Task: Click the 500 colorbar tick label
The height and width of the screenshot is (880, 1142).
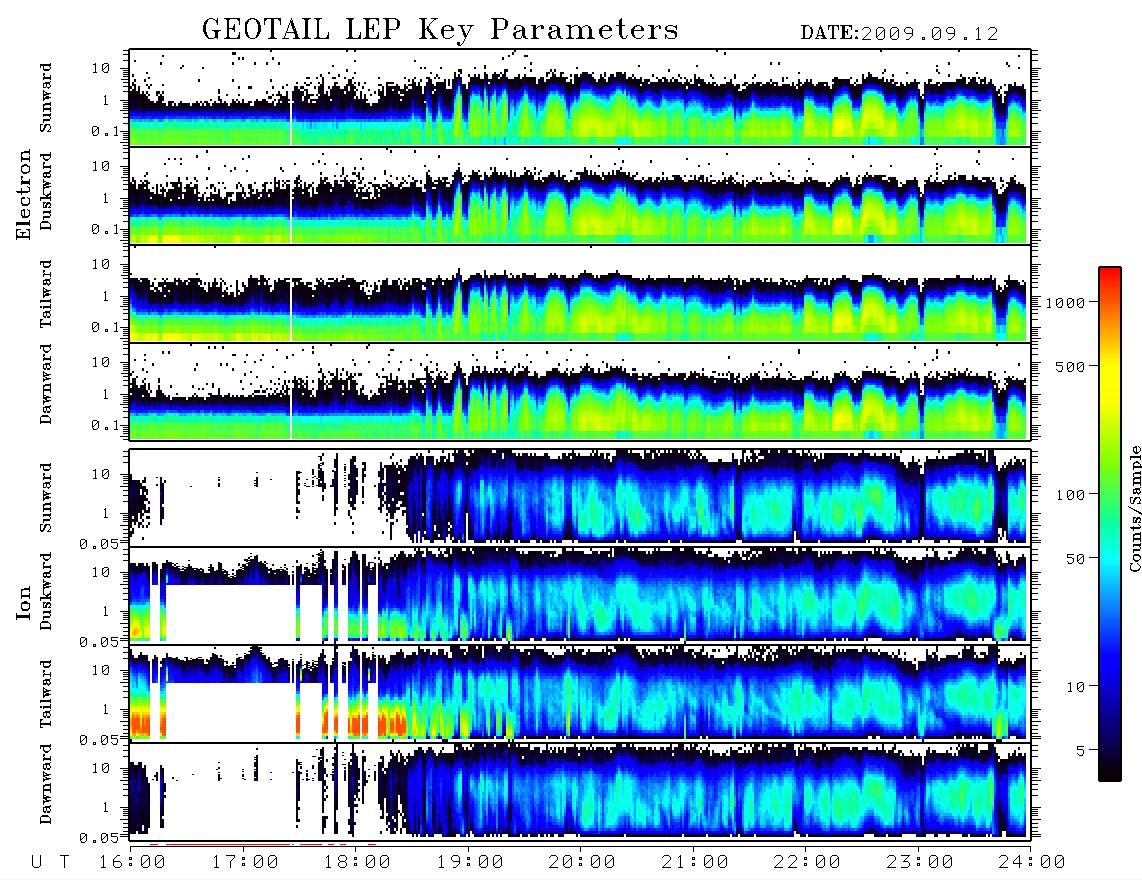Action: point(1070,366)
